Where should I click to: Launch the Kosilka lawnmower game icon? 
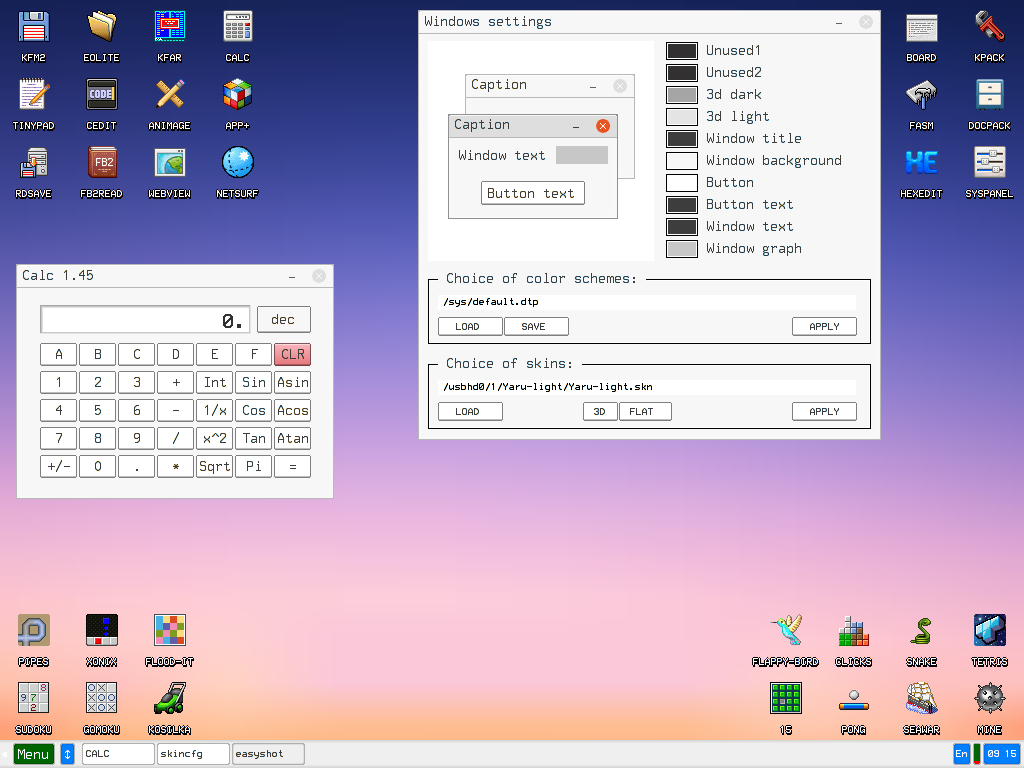click(x=169, y=700)
